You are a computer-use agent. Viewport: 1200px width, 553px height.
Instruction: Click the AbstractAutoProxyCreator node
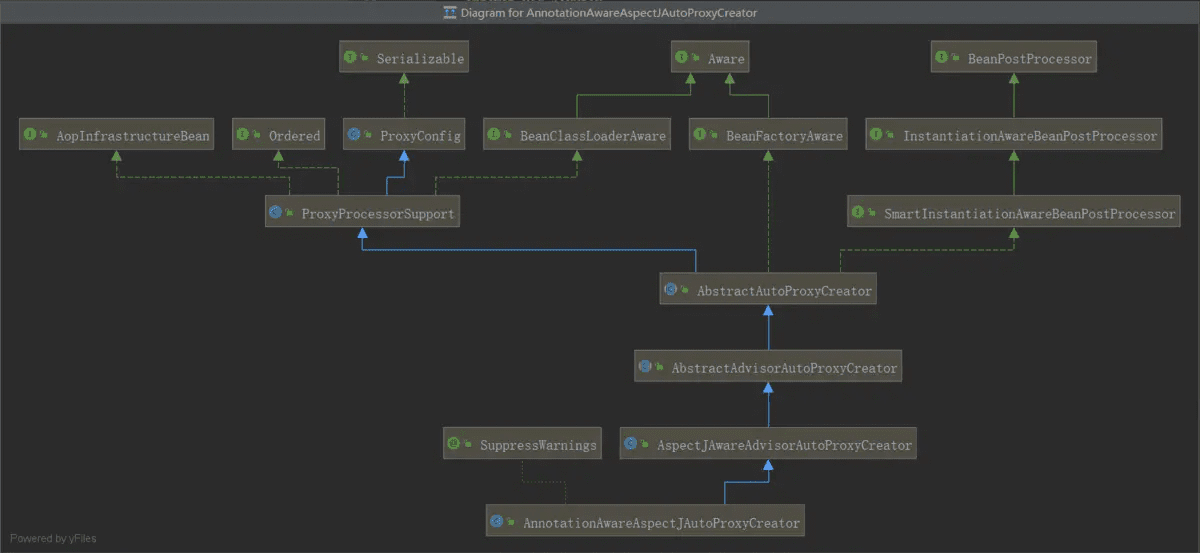click(768, 291)
